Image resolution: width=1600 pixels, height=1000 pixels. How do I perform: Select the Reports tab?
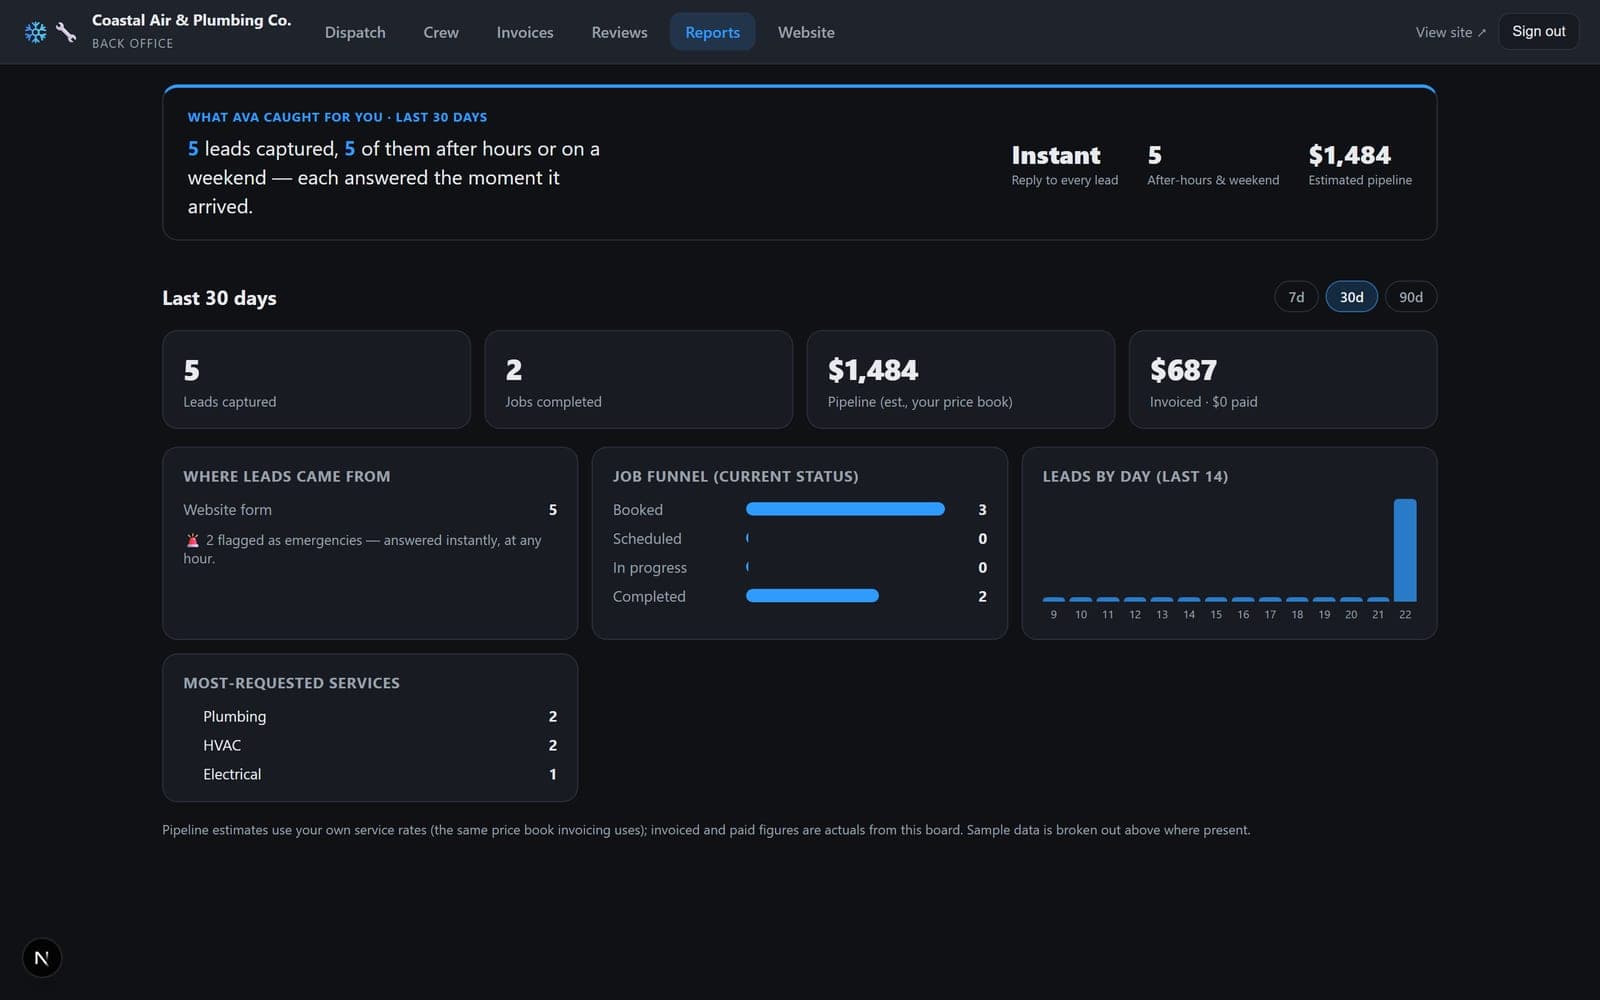(x=713, y=32)
